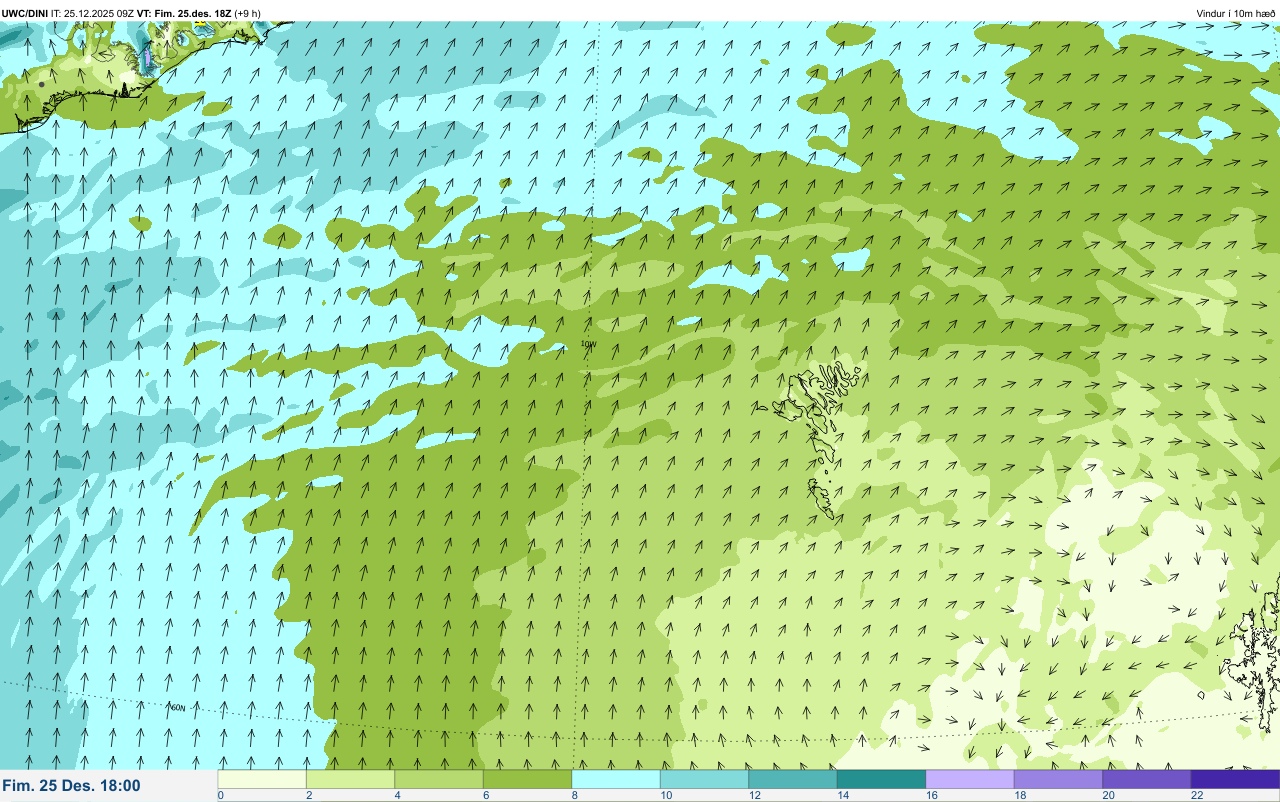Click the legend value '12'

(x=754, y=796)
